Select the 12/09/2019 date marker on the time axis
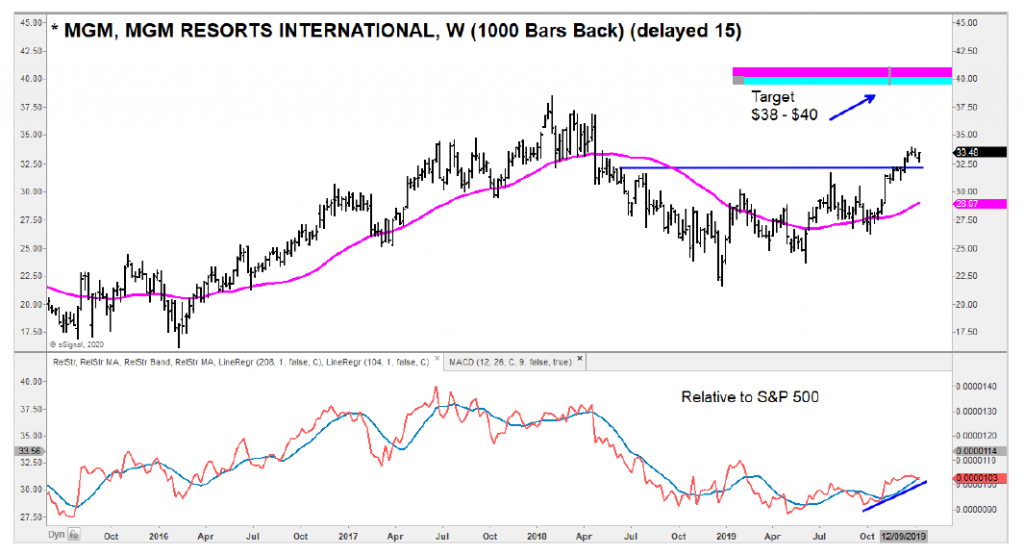 (903, 536)
